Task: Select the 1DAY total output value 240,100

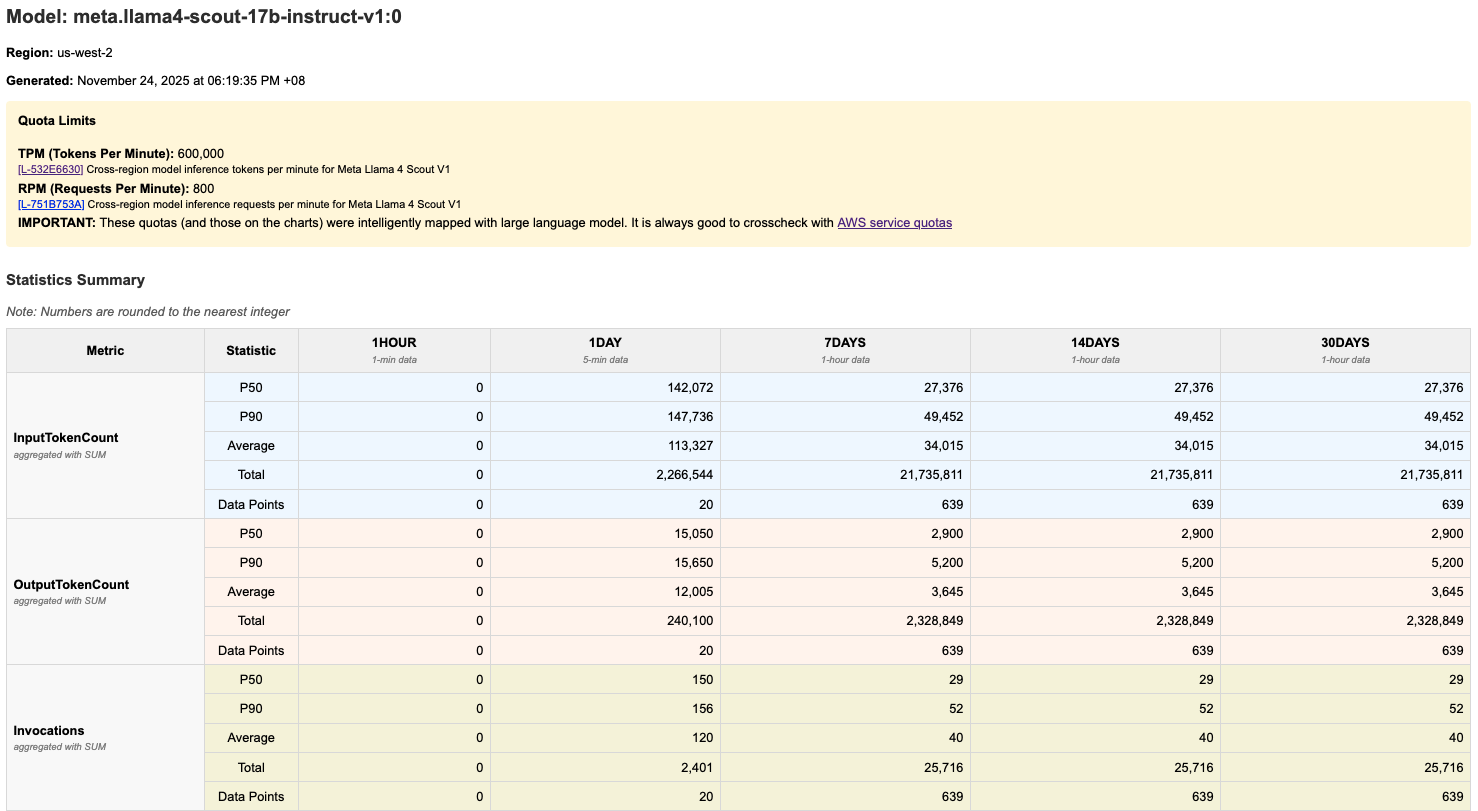Action: point(690,621)
